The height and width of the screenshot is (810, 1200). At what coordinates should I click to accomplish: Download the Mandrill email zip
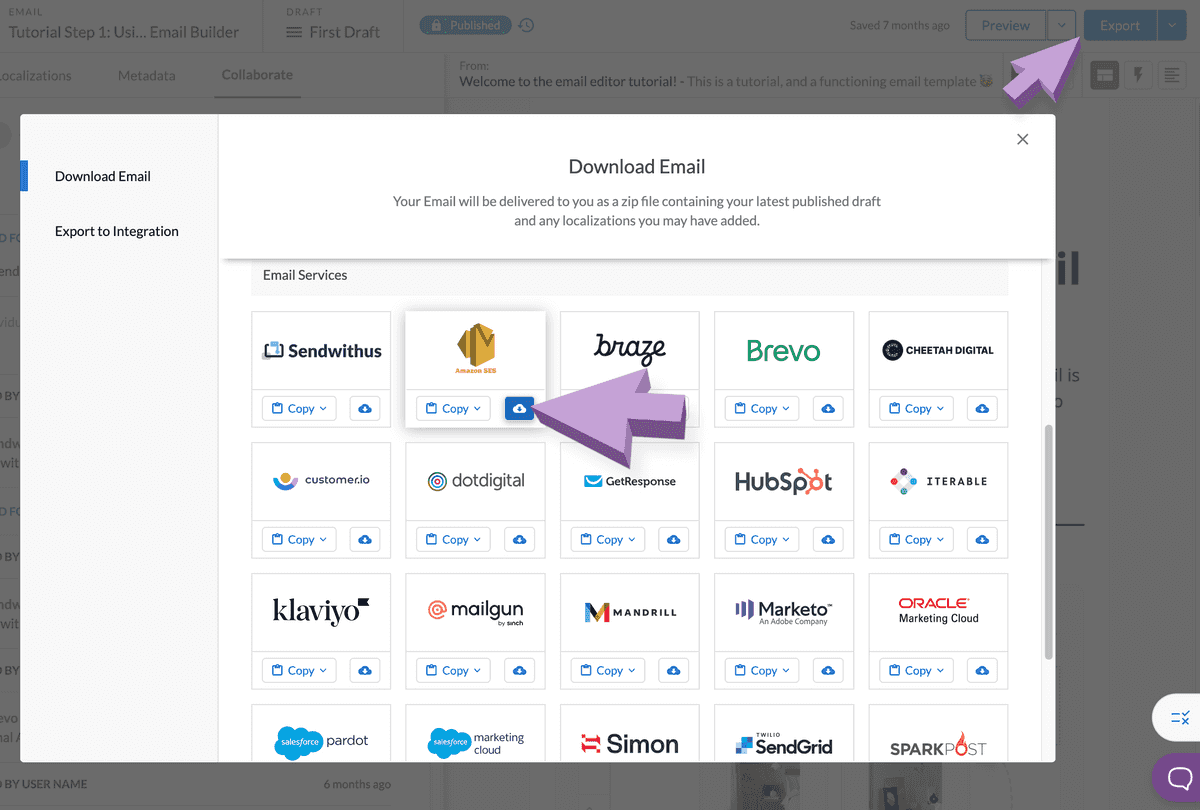[x=674, y=670]
